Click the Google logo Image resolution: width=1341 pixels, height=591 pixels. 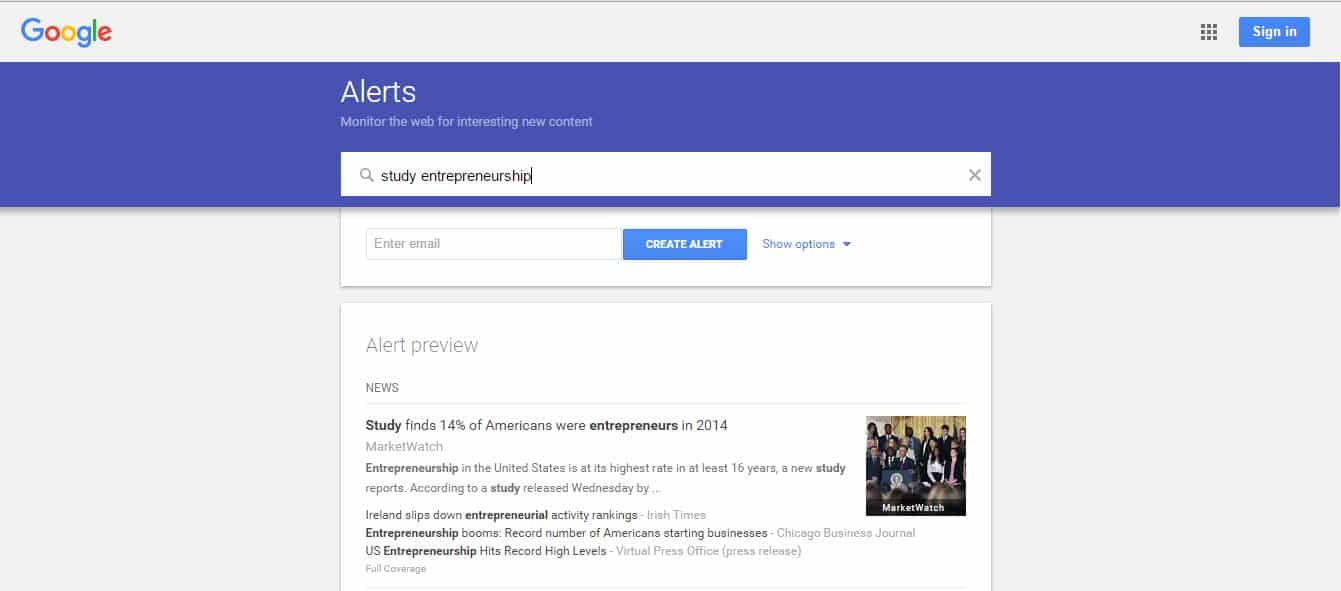(x=66, y=32)
